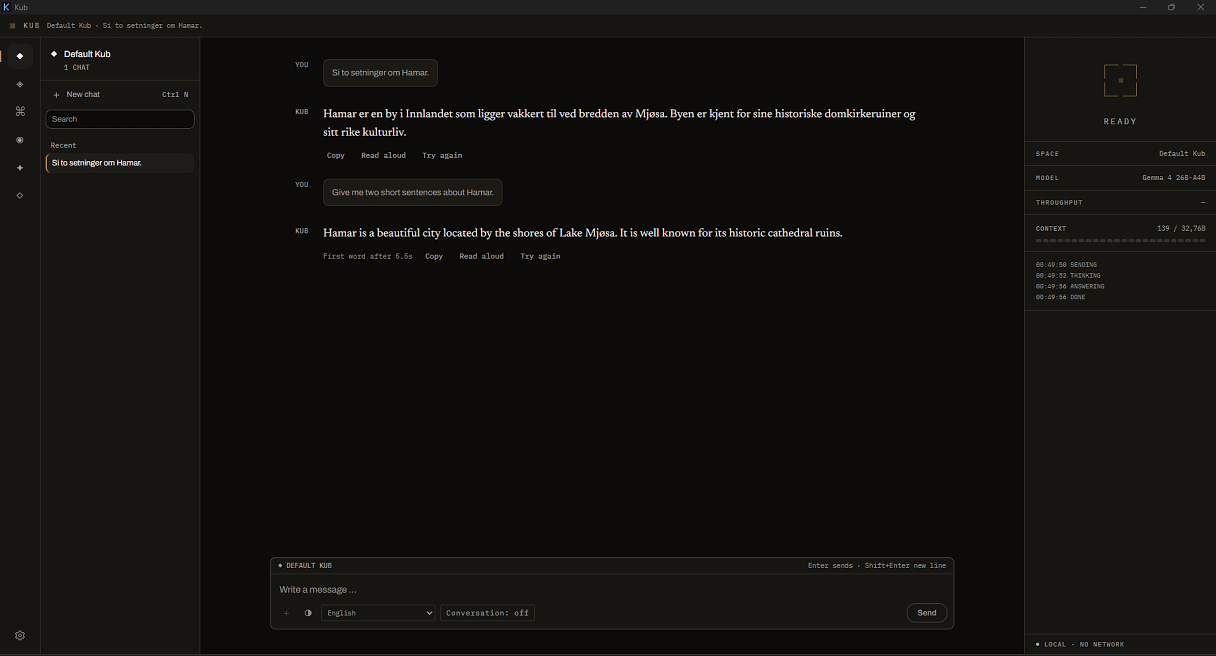Image resolution: width=1216 pixels, height=656 pixels.
Task: Click the user message 'Si to setninger om Hamar.'
Action: (380, 72)
